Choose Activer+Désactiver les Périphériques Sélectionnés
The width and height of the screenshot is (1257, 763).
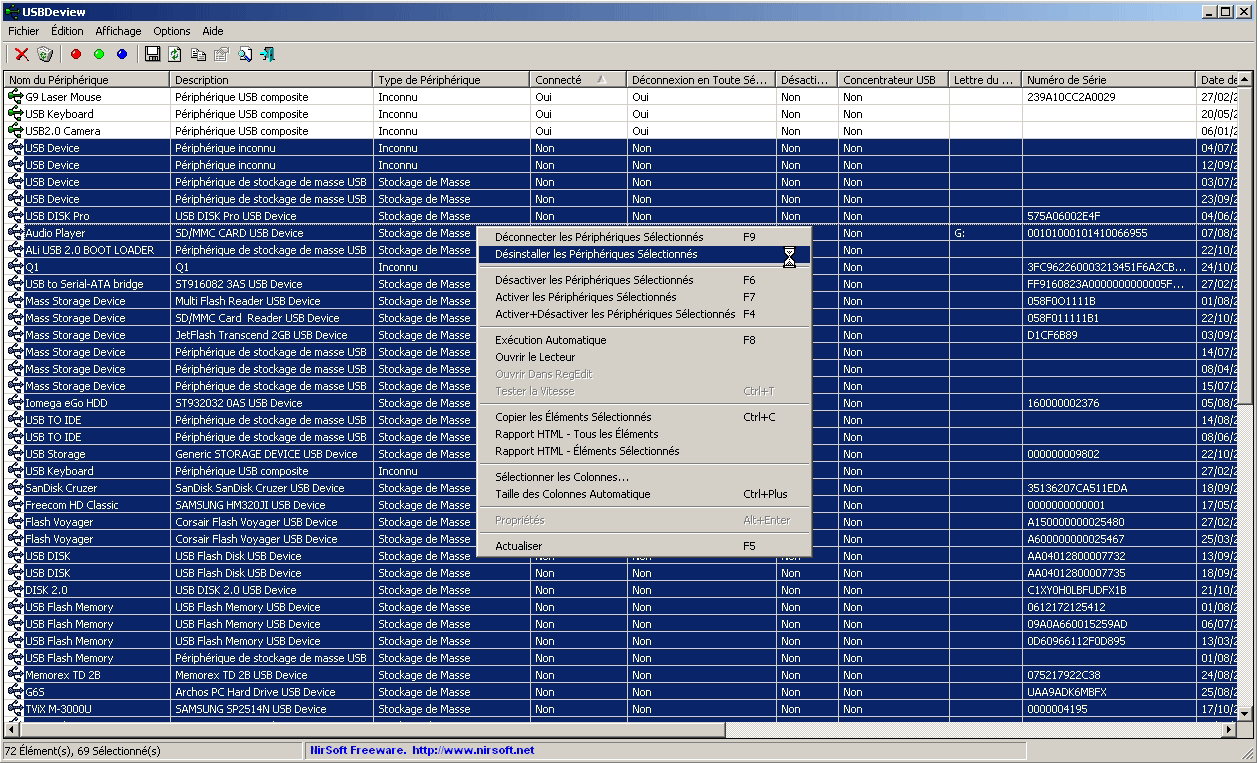tap(644, 315)
